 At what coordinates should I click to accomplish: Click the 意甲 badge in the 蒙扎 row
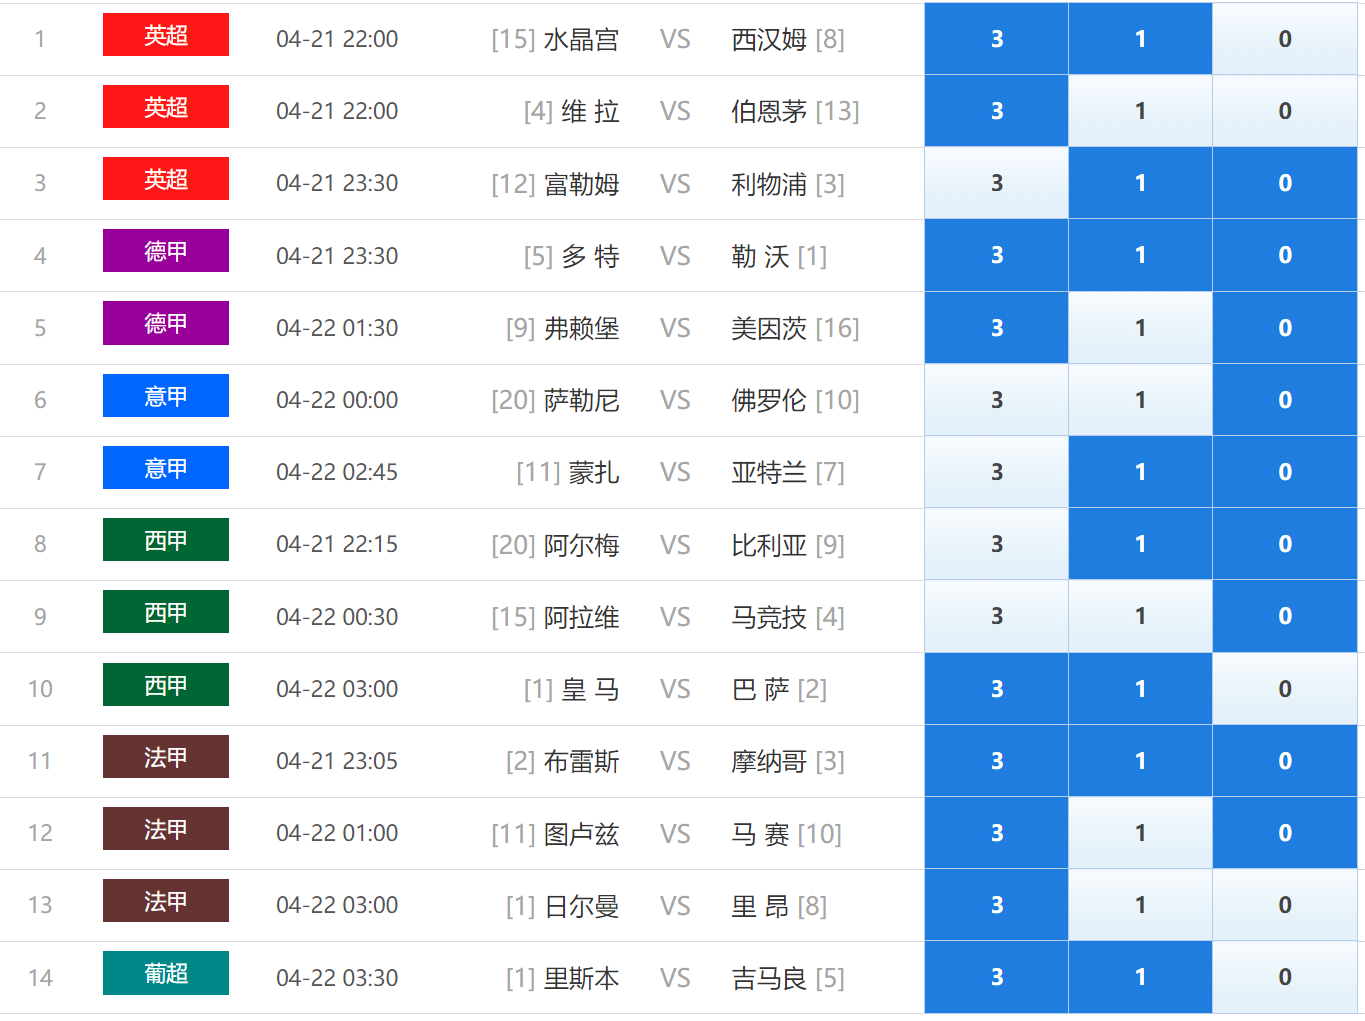click(166, 468)
